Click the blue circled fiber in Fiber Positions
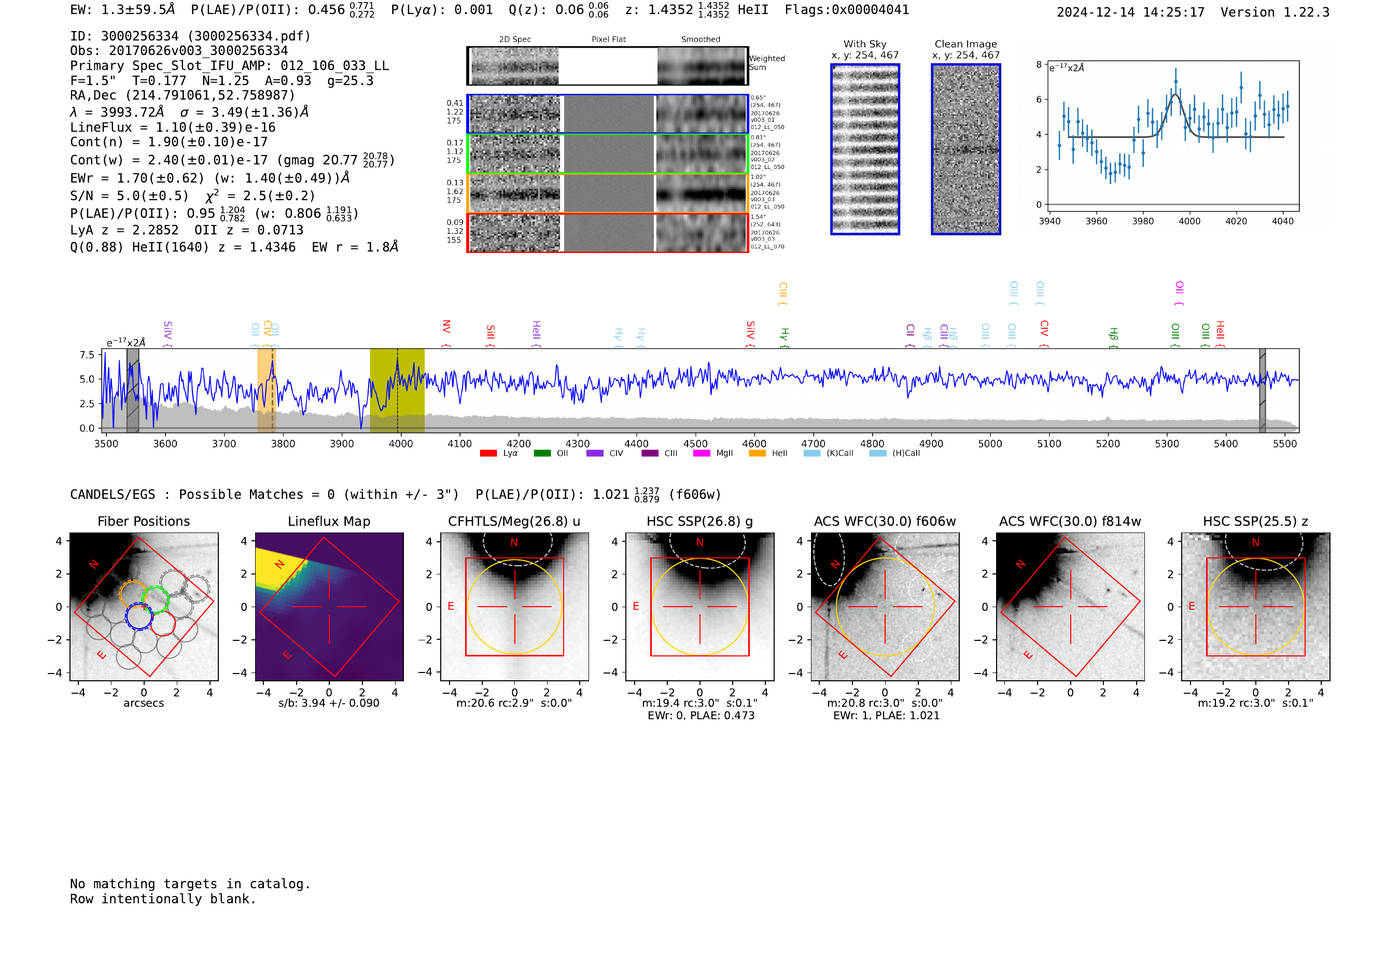The height and width of the screenshot is (953, 1400). click(138, 617)
